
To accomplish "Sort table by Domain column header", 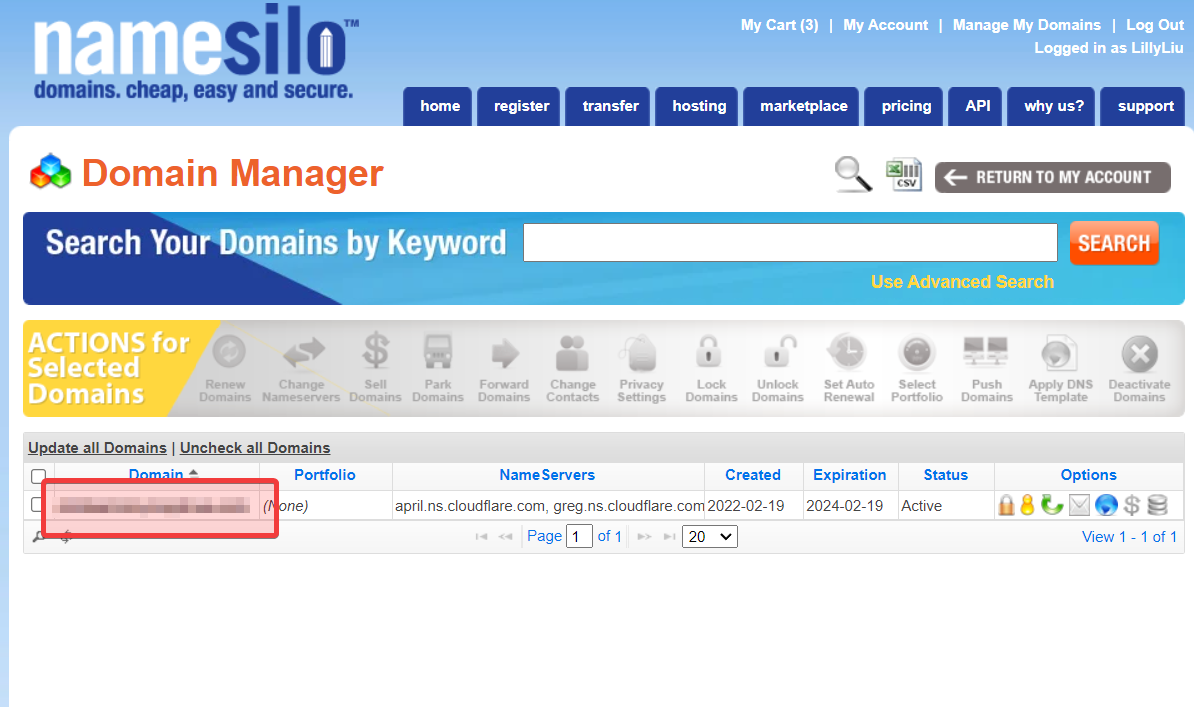I will 156,475.
